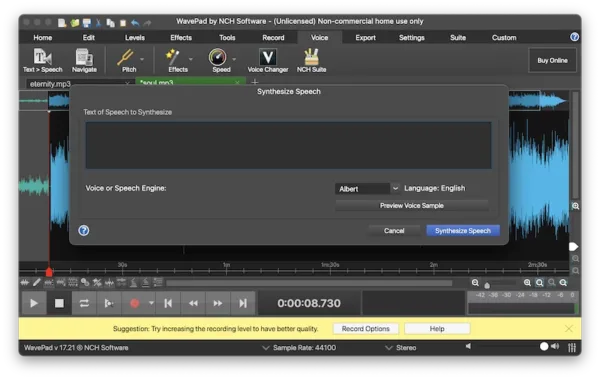The width and height of the screenshot is (600, 379).
Task: Click the vertical zoom-in magnifier at right edge
Action: [x=575, y=206]
